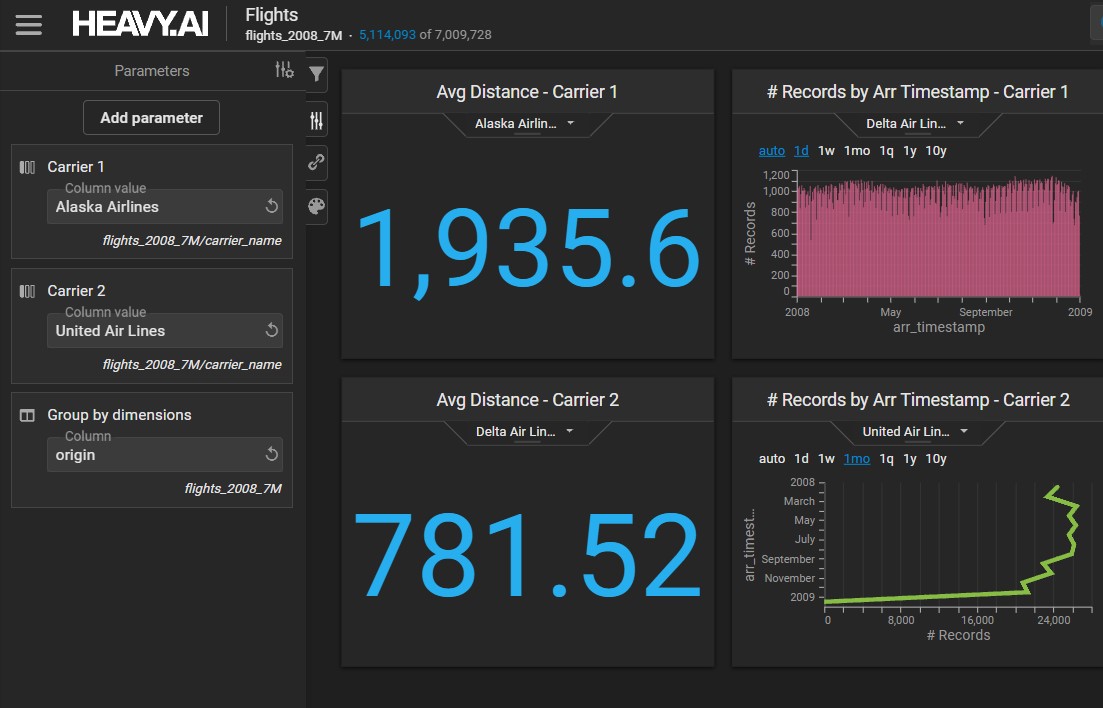
Task: Open Delta dropdown in Avg Distance Carrier 2
Action: coord(526,432)
